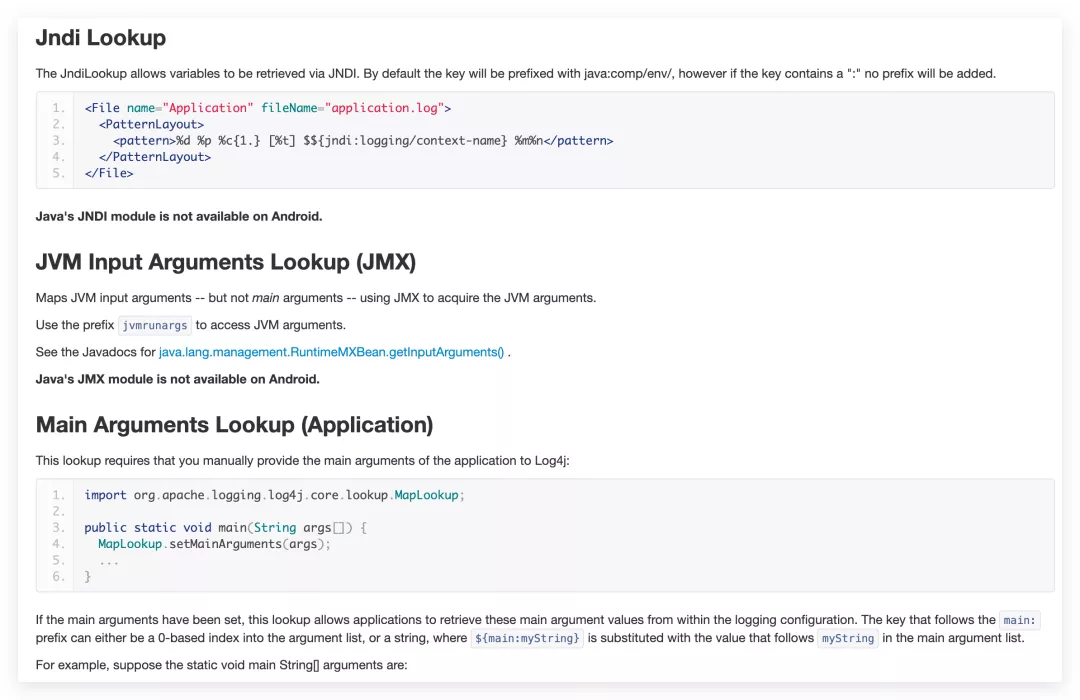Screen dimensions: 1080x700
Task: Click the closing </File> tag line
Action: coord(109,173)
